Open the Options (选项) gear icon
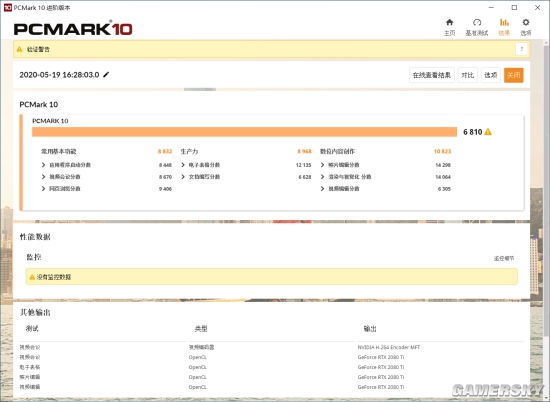The width and height of the screenshot is (550, 402). [525, 22]
